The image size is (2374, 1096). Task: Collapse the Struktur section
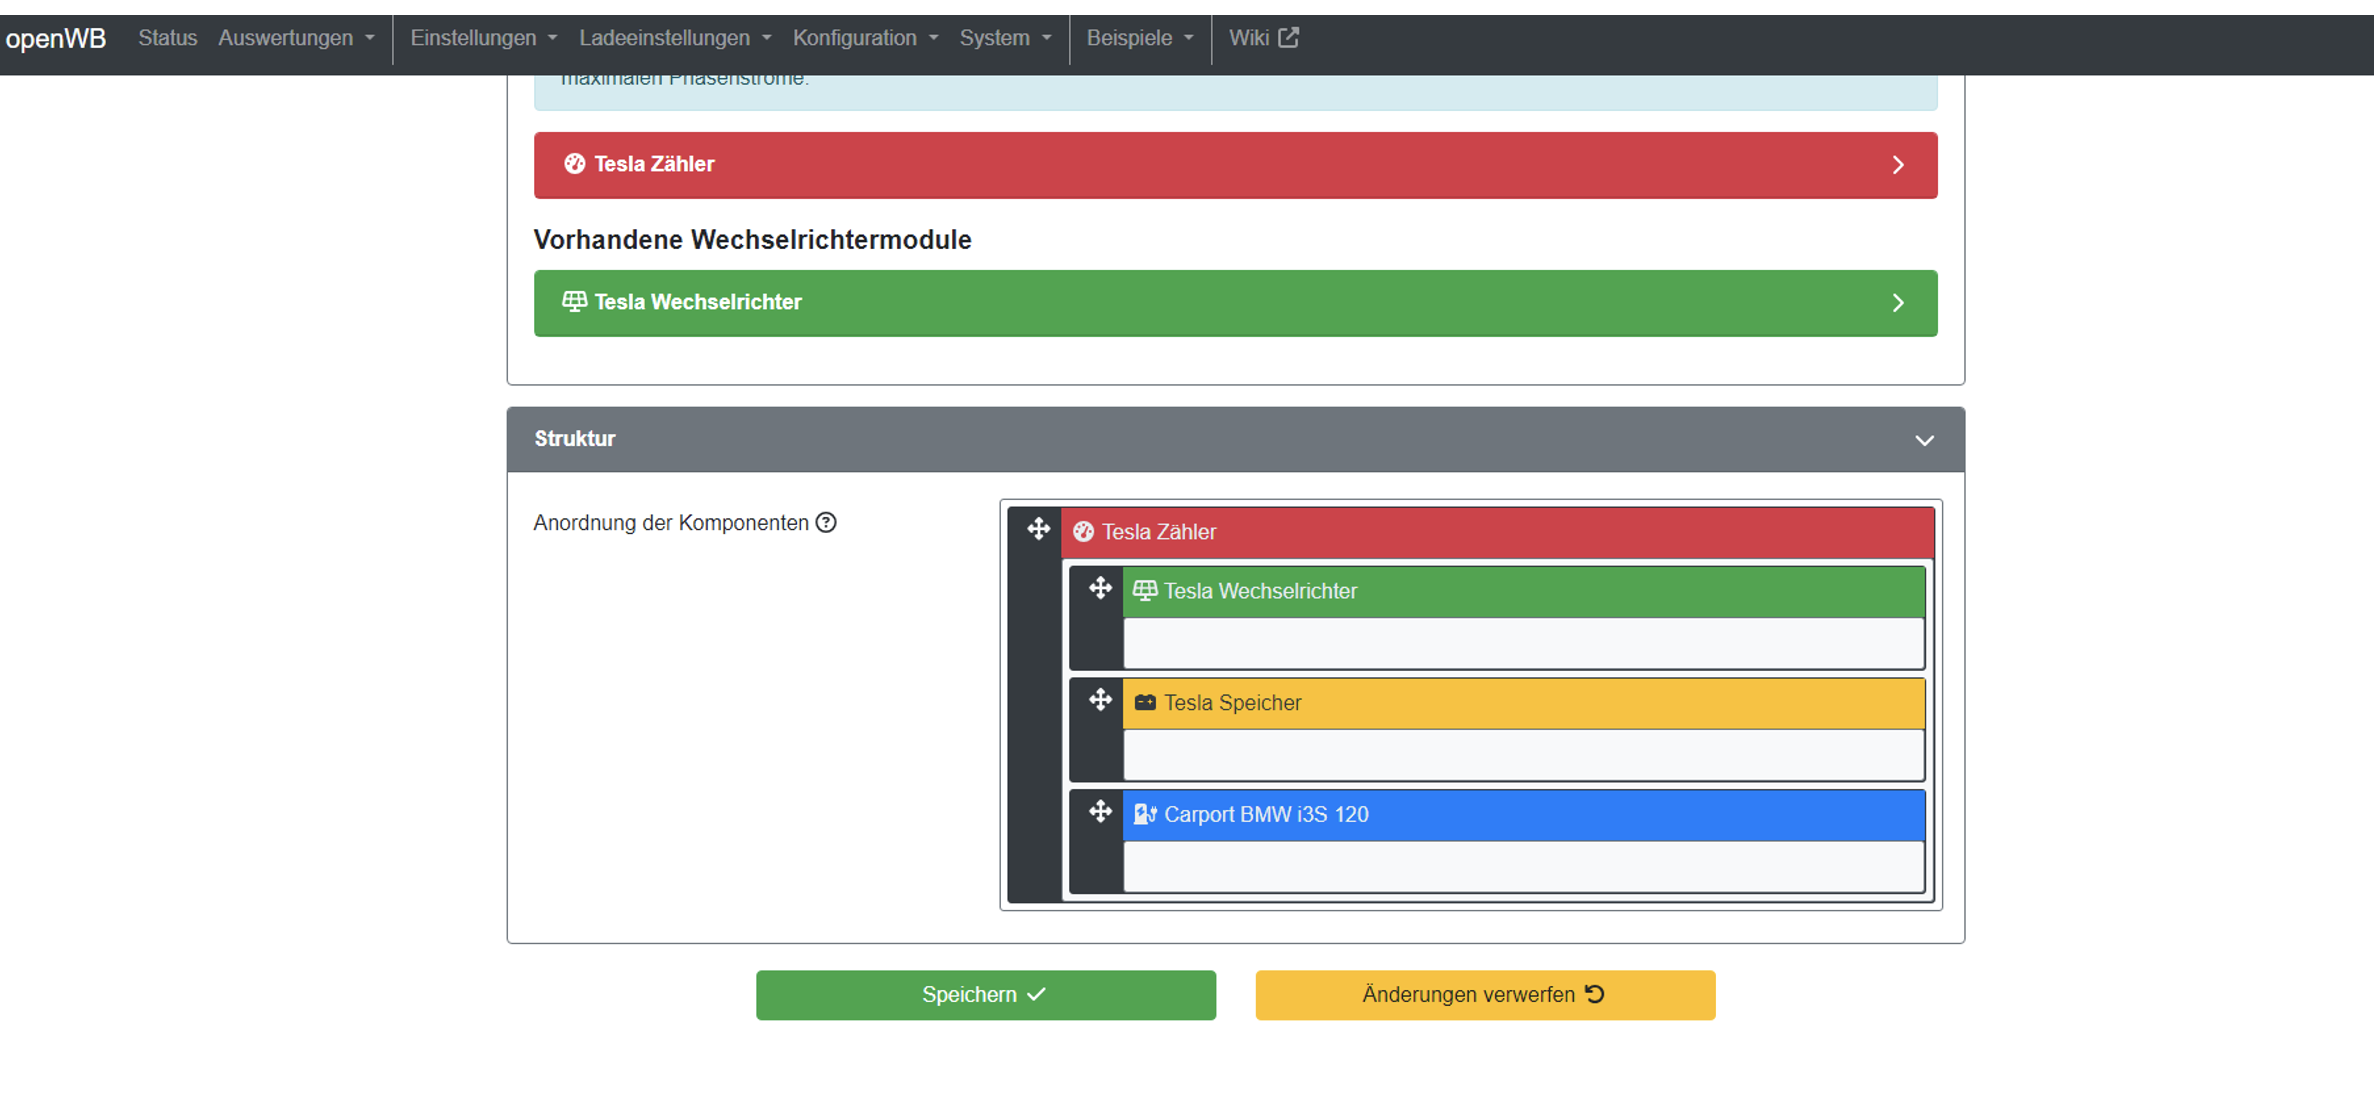tap(1924, 440)
